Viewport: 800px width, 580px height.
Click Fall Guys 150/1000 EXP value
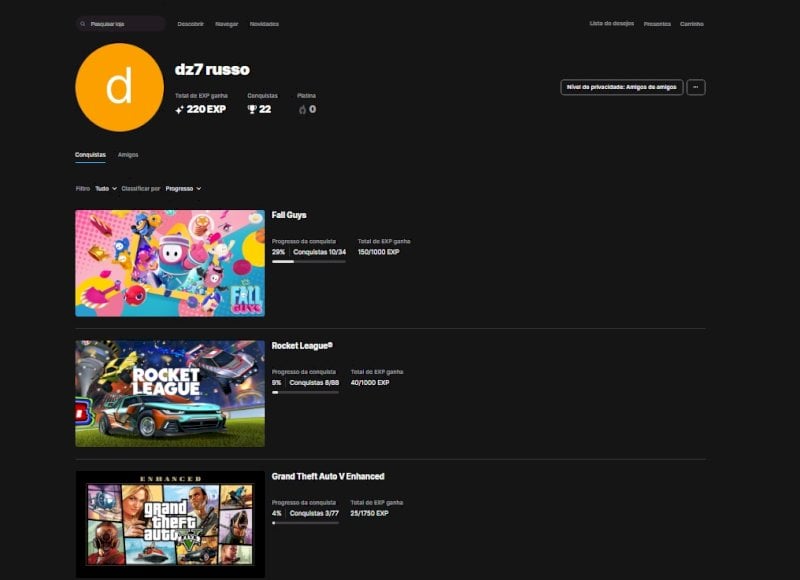coord(379,252)
